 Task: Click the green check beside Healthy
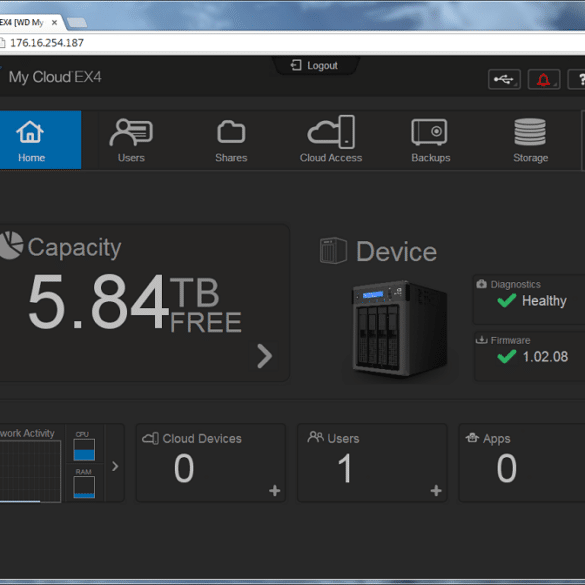pos(507,300)
